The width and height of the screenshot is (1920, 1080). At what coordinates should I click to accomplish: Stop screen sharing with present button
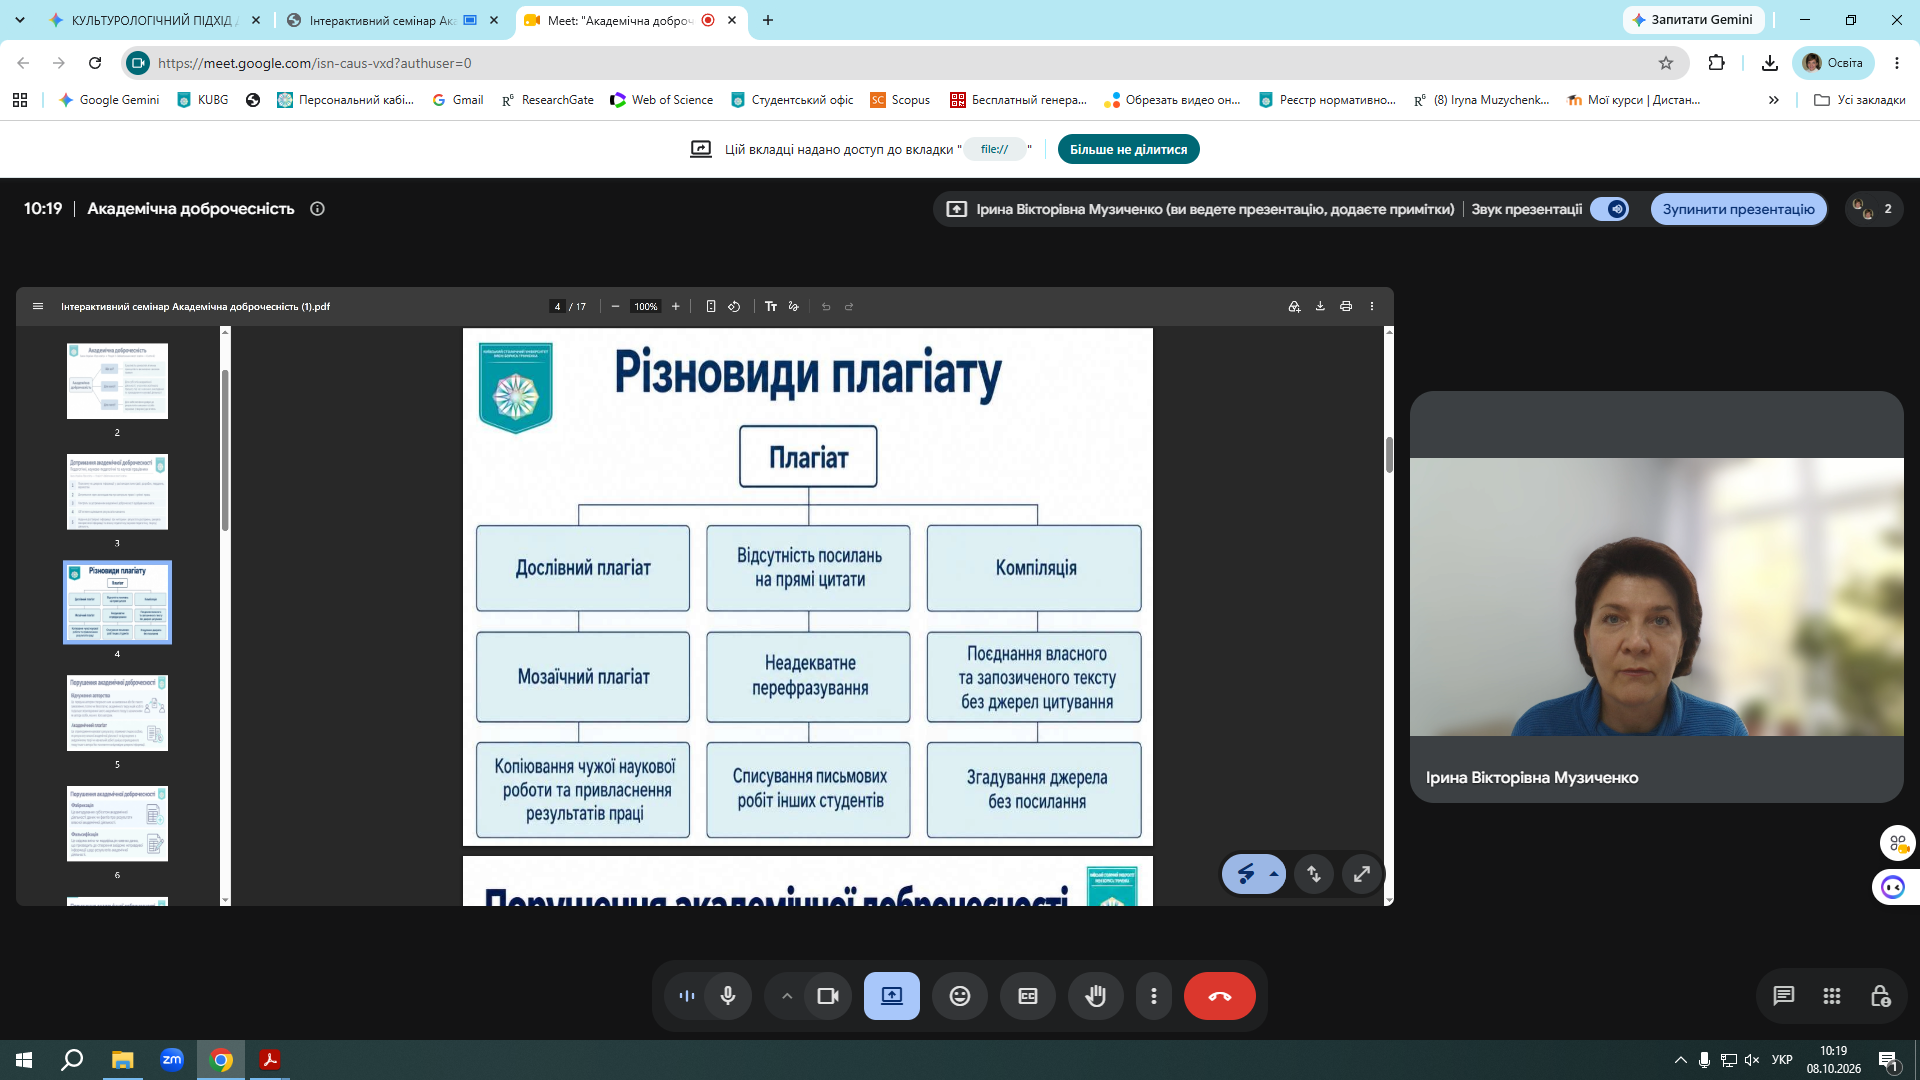(x=892, y=996)
